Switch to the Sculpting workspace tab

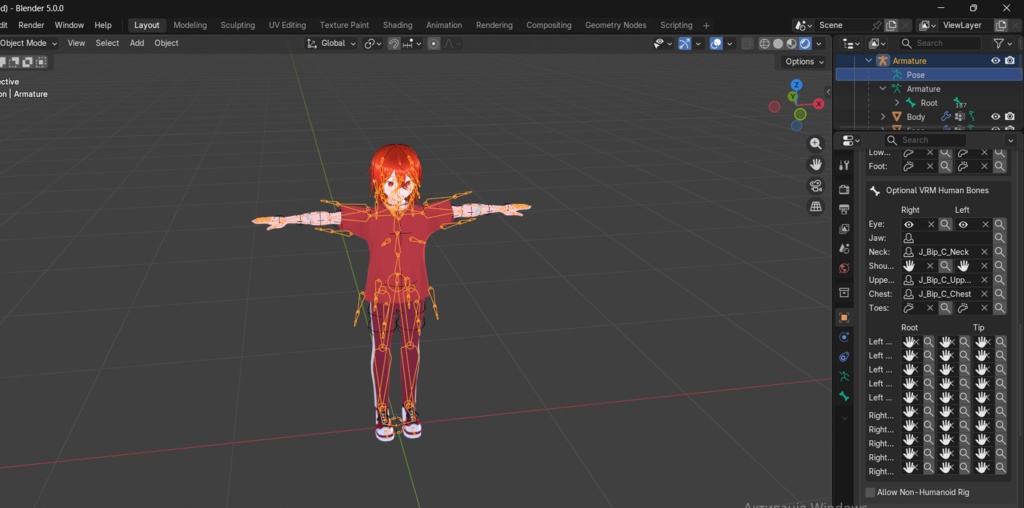point(238,25)
